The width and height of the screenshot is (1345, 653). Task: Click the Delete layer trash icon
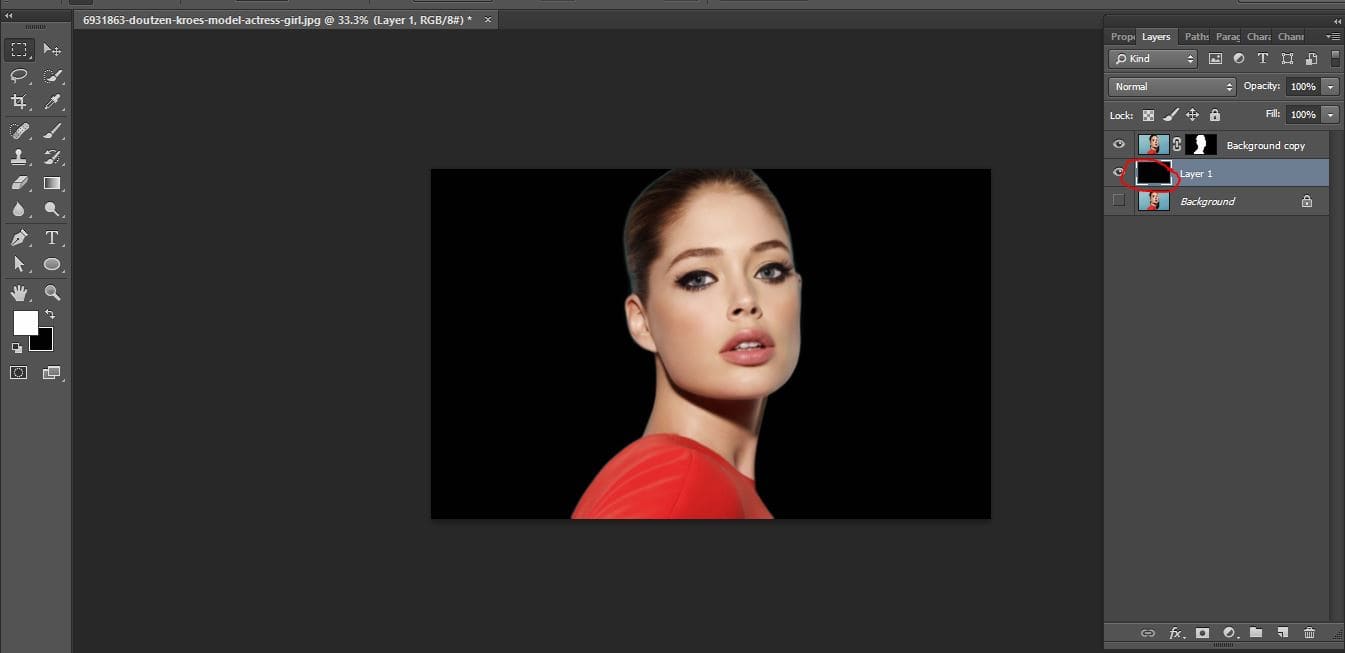(1309, 632)
